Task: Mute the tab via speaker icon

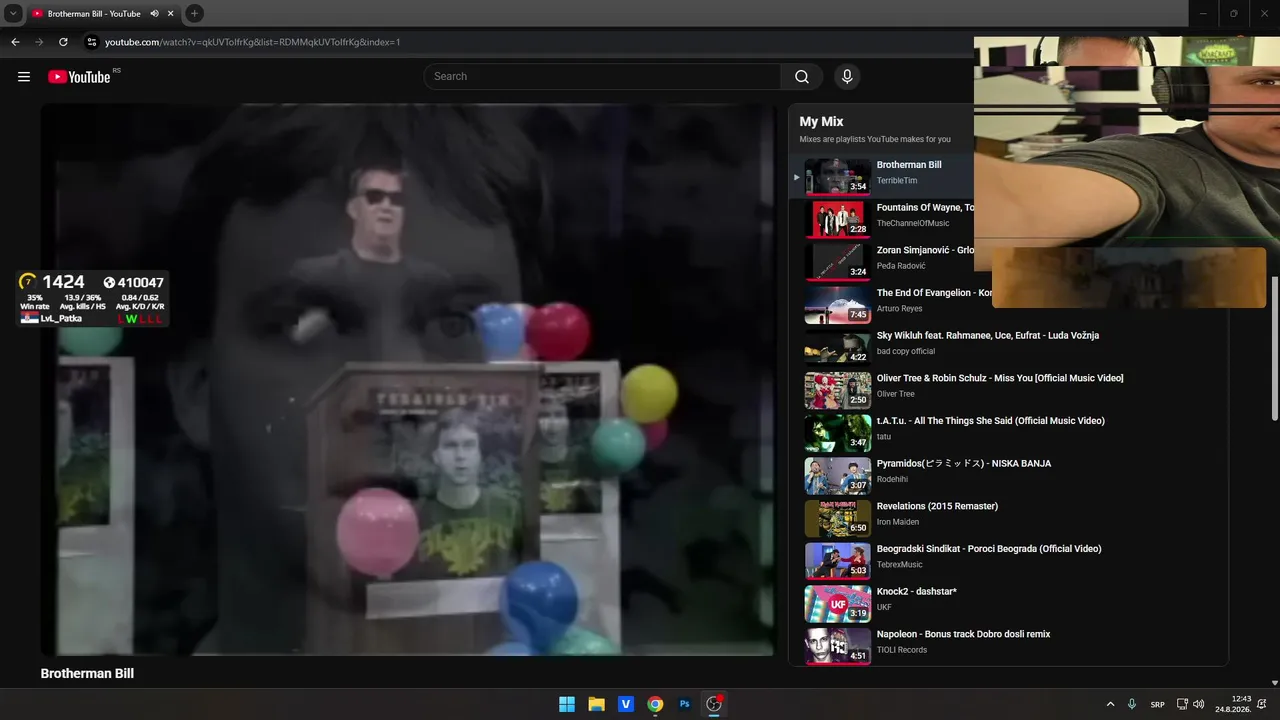Action: coord(155,14)
